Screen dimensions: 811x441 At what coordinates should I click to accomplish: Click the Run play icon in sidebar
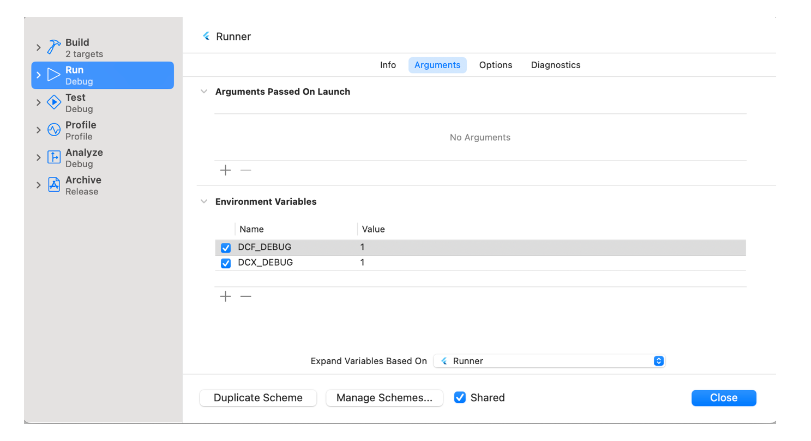click(x=54, y=75)
